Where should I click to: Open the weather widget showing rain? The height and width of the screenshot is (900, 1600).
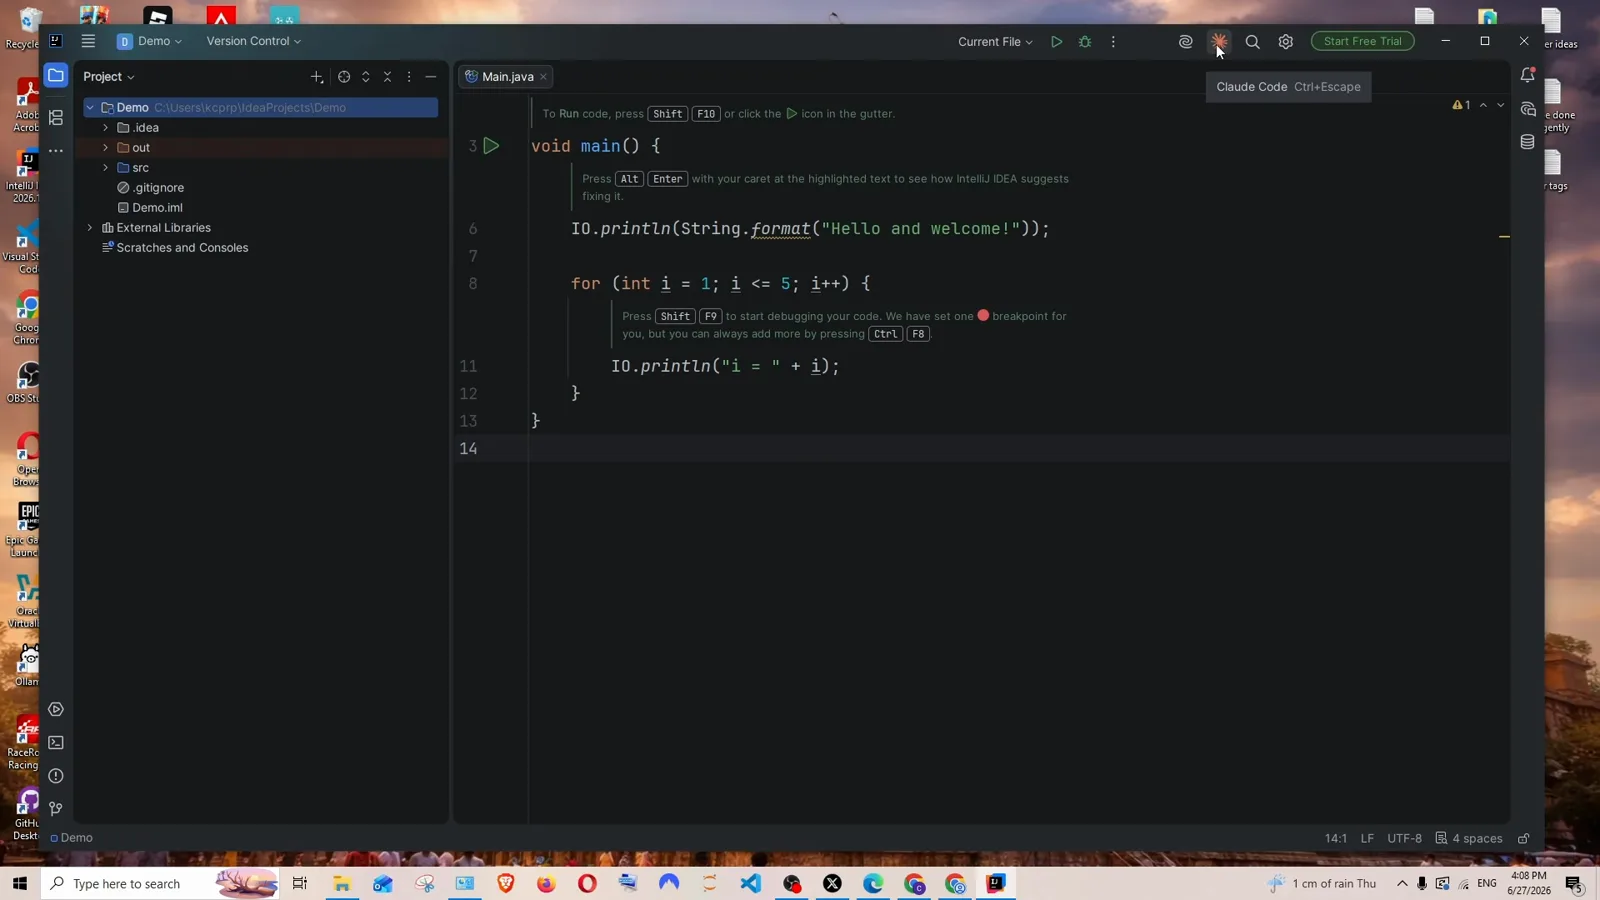coord(1322,883)
